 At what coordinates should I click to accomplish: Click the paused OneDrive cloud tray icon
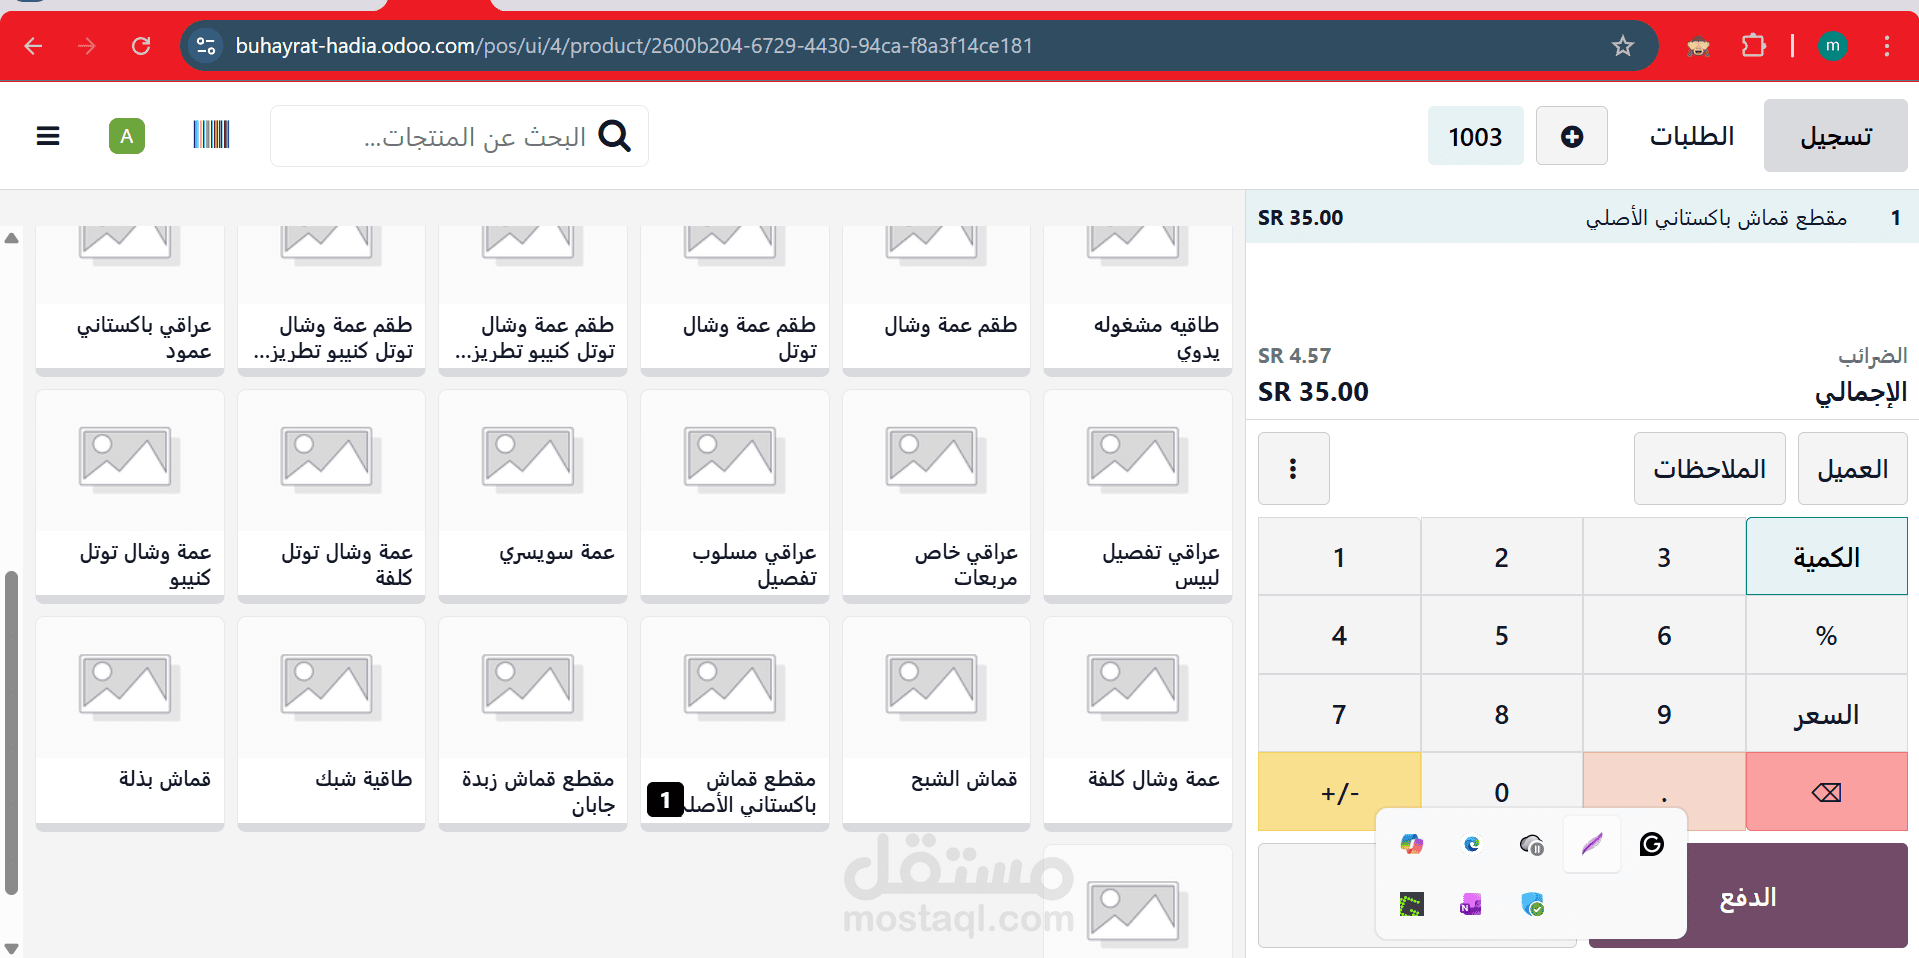1531,845
